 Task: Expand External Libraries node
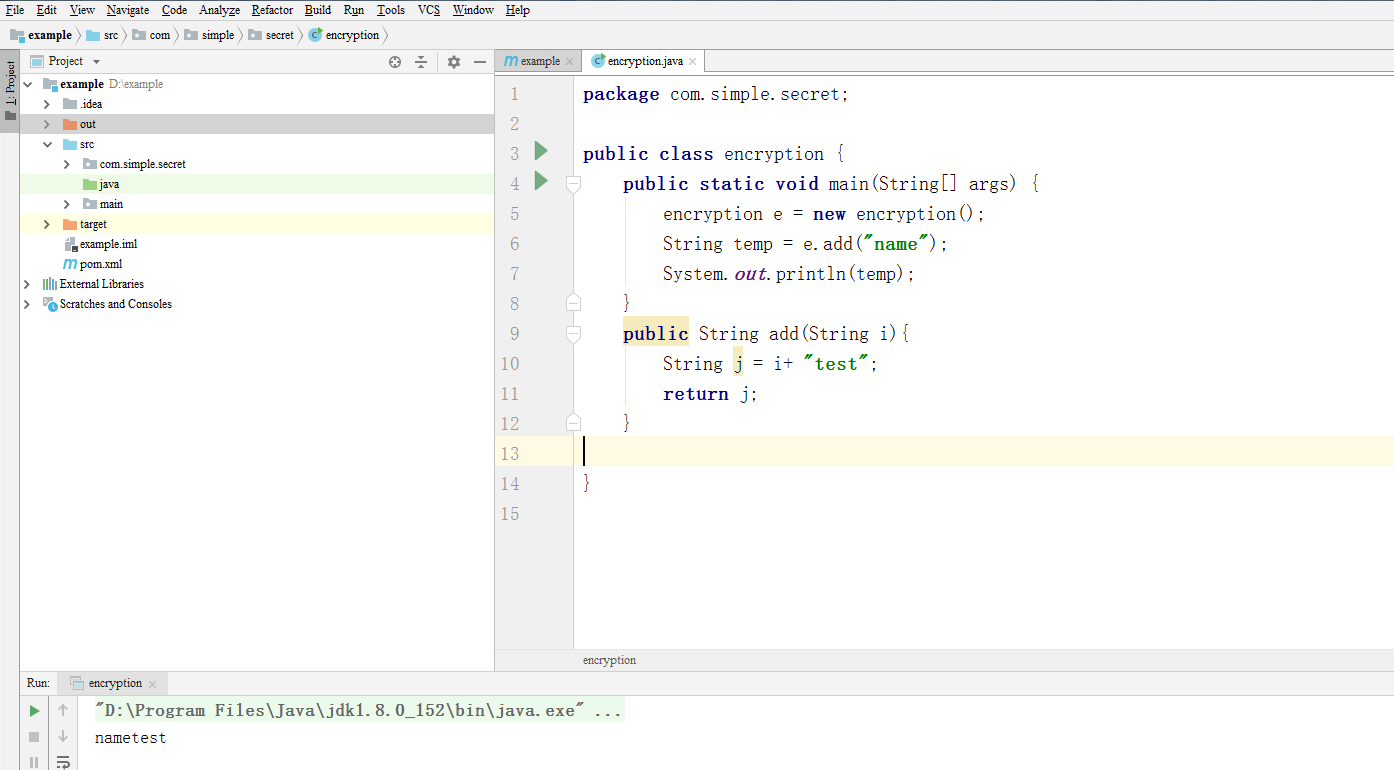[27, 284]
